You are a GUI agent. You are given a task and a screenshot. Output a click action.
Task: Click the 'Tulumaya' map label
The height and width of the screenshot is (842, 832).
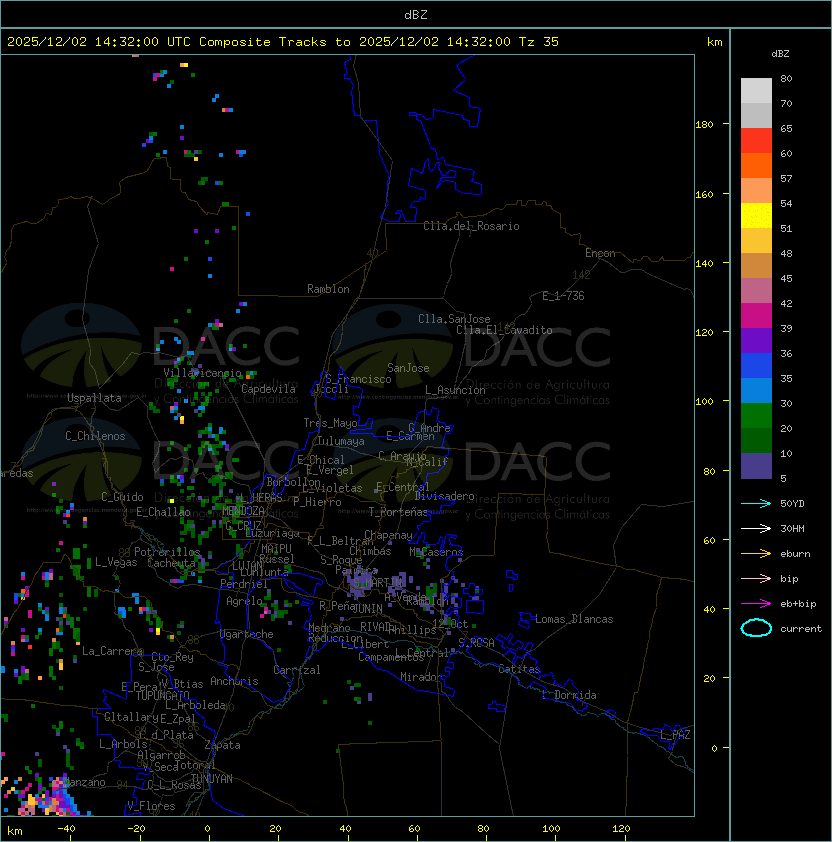coord(341,441)
